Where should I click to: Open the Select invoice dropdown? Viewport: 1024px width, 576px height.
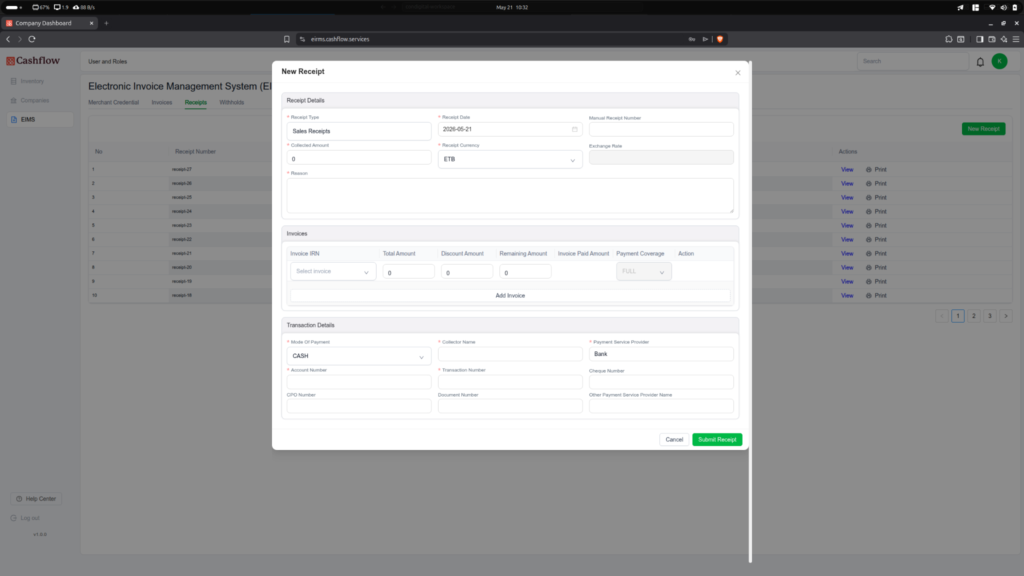click(333, 272)
